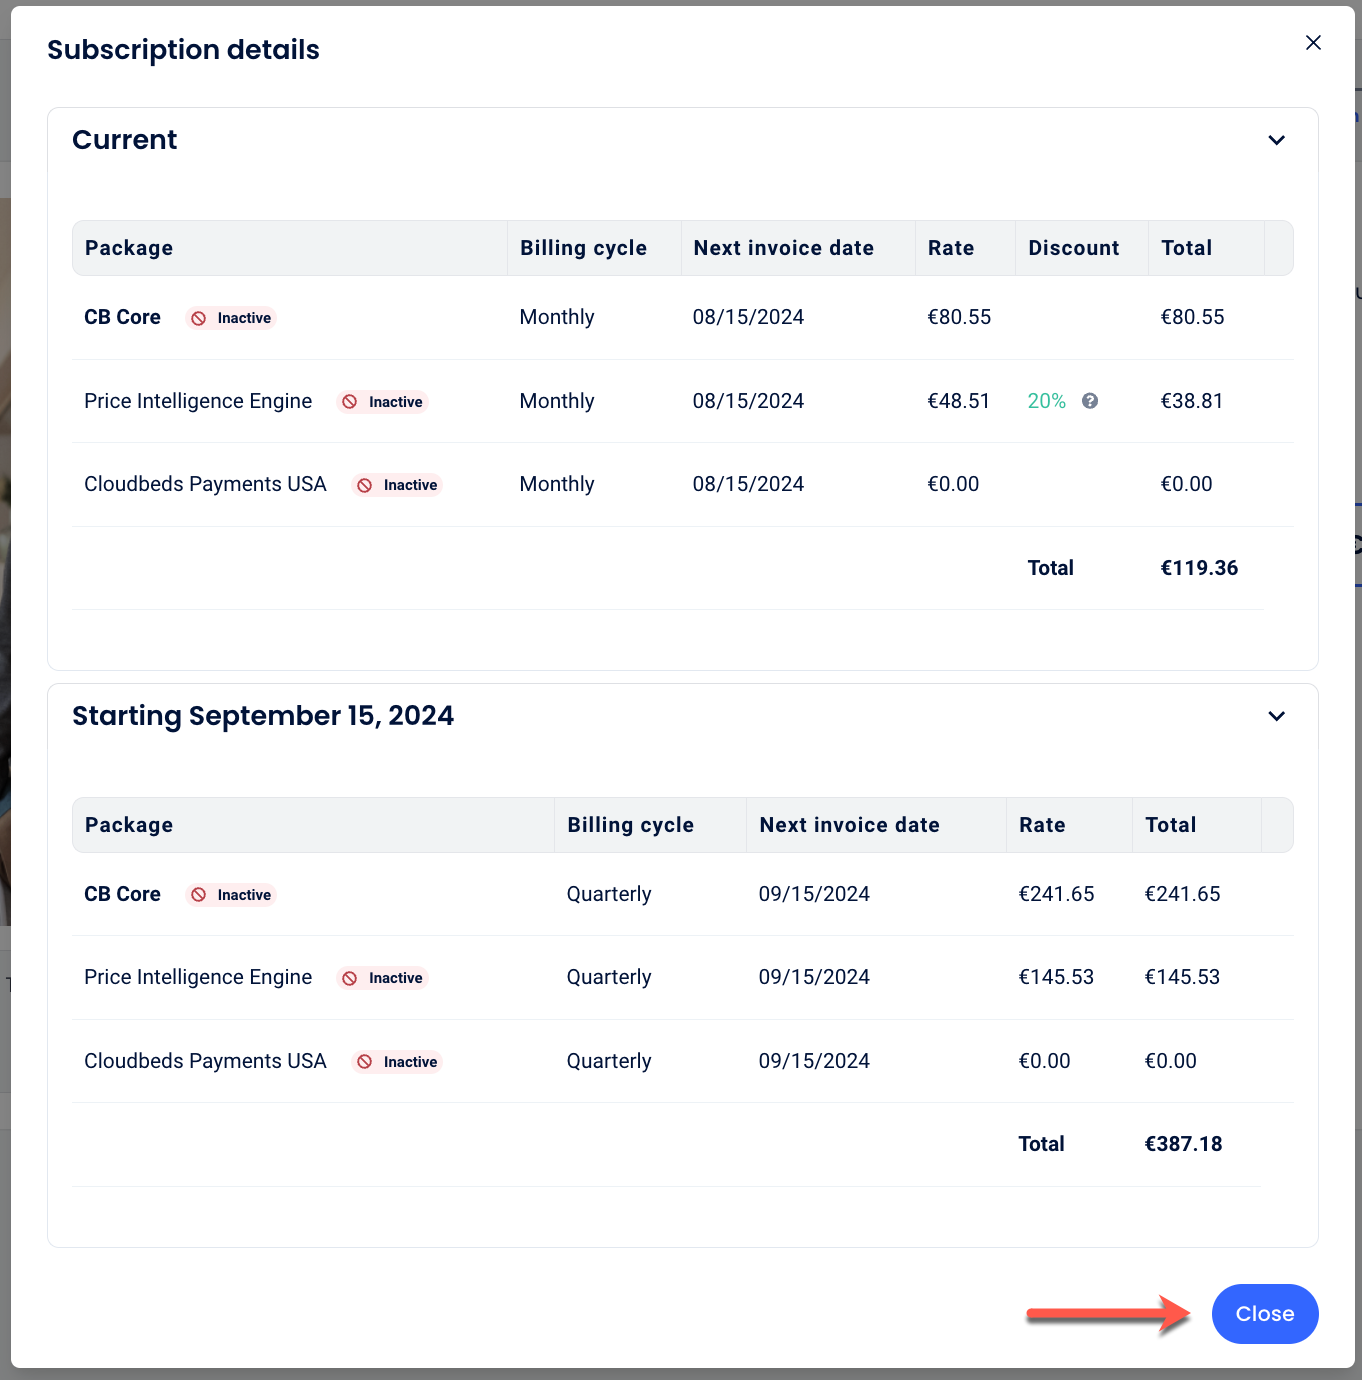Click Inactive badge on Current Price Intelligence Engine
This screenshot has width=1362, height=1380.
(383, 402)
